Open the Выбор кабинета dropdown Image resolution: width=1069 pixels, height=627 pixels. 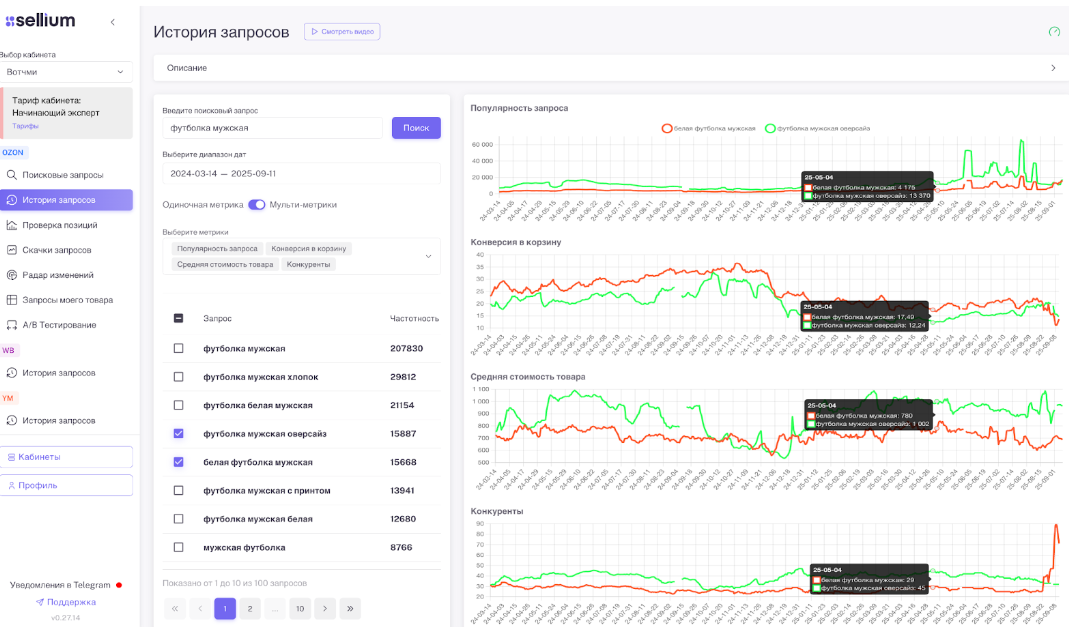tap(66, 72)
